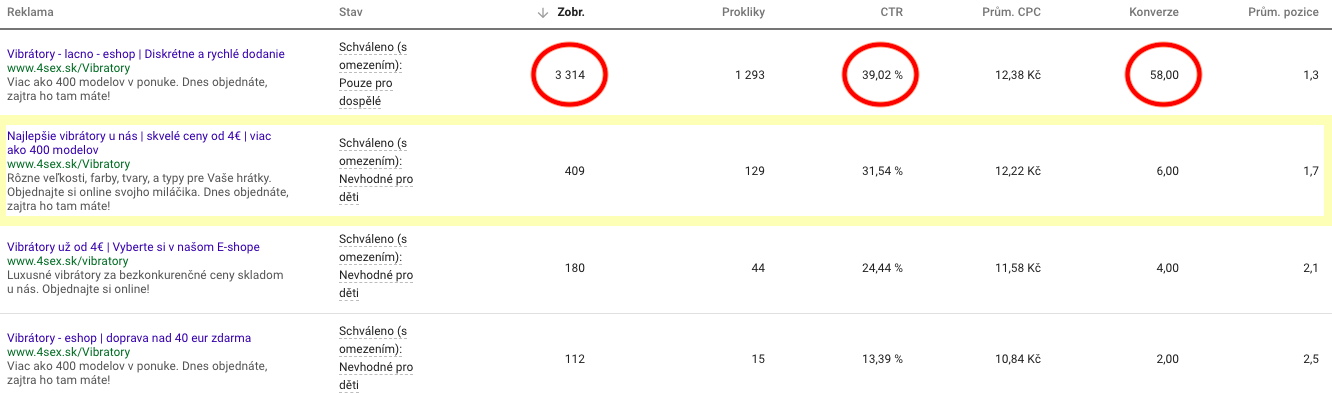This screenshot has height=393, width=1332.
Task: Open ad 'Vibrátory - lacno - eshop' headline
Action: point(146,54)
